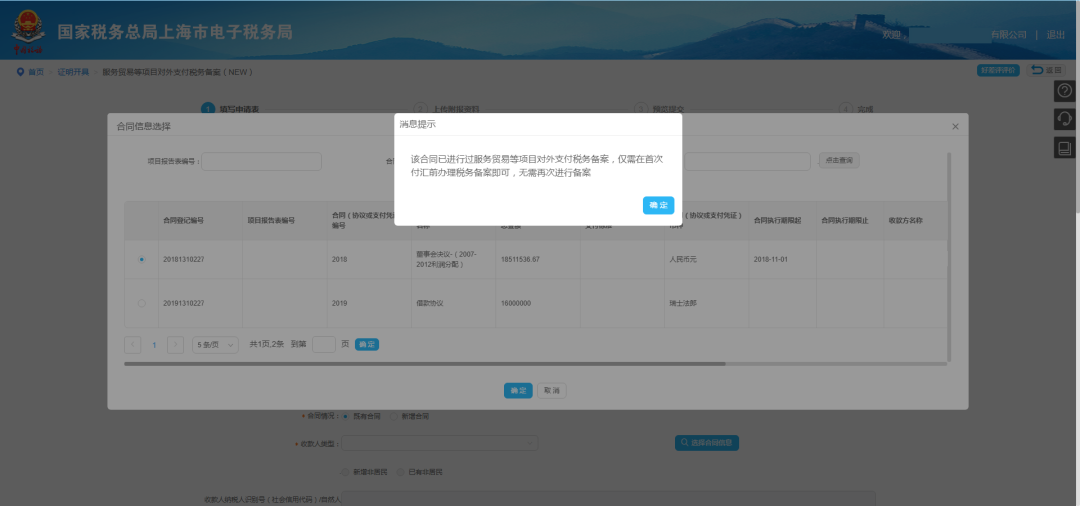Open the manual book icon in sidebar
This screenshot has width=1080, height=506.
1065,147
